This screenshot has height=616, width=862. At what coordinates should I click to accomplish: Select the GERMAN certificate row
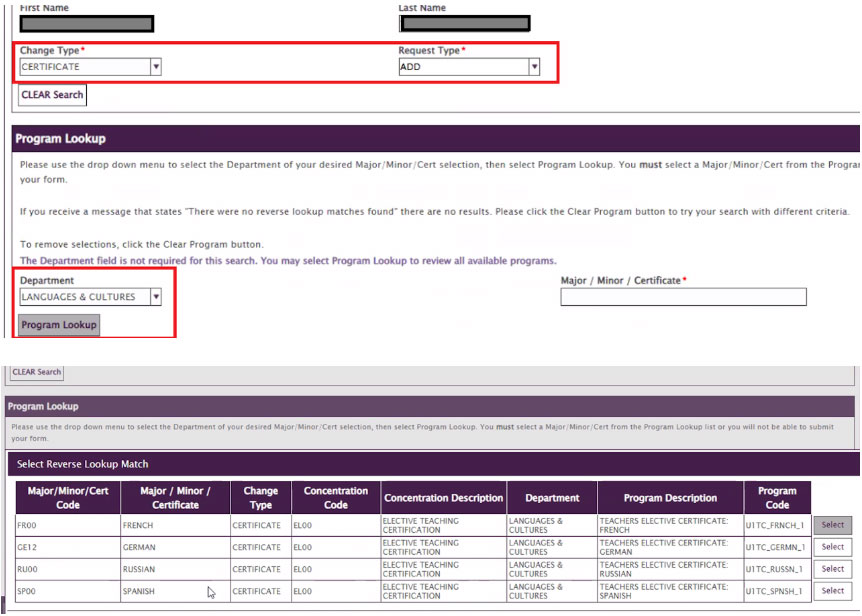coord(831,546)
